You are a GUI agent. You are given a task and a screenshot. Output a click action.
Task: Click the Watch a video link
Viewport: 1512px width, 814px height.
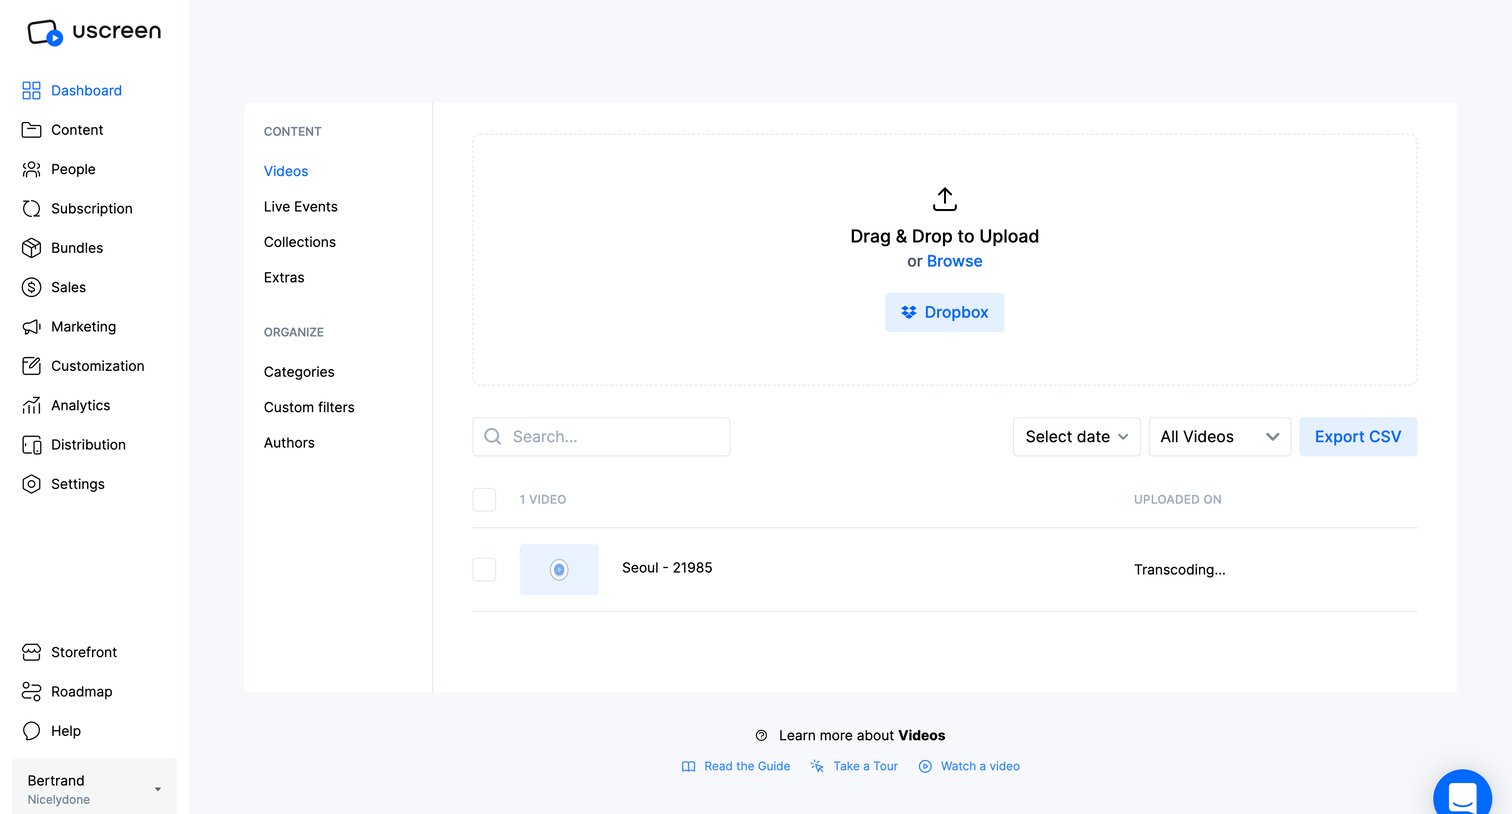pos(969,766)
